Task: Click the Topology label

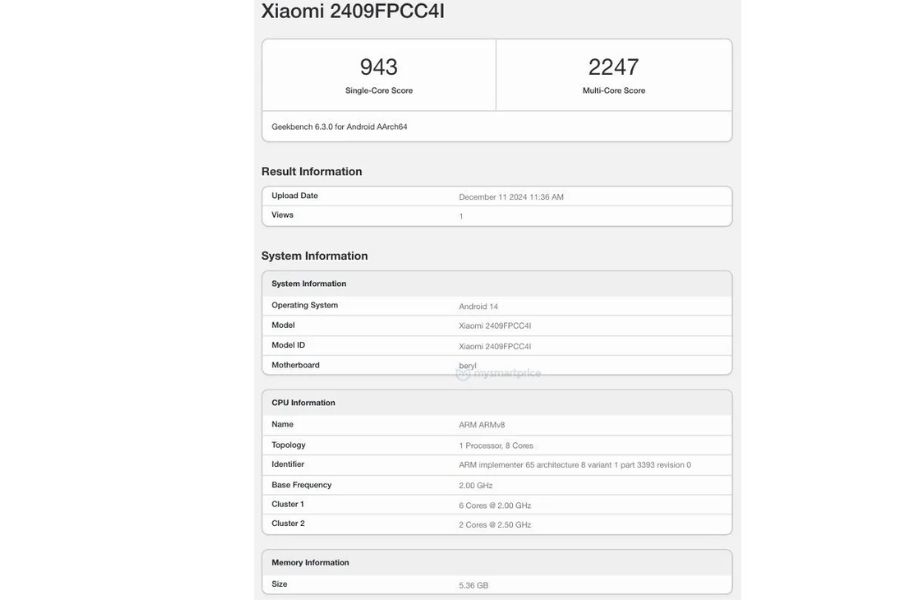Action: tap(289, 445)
